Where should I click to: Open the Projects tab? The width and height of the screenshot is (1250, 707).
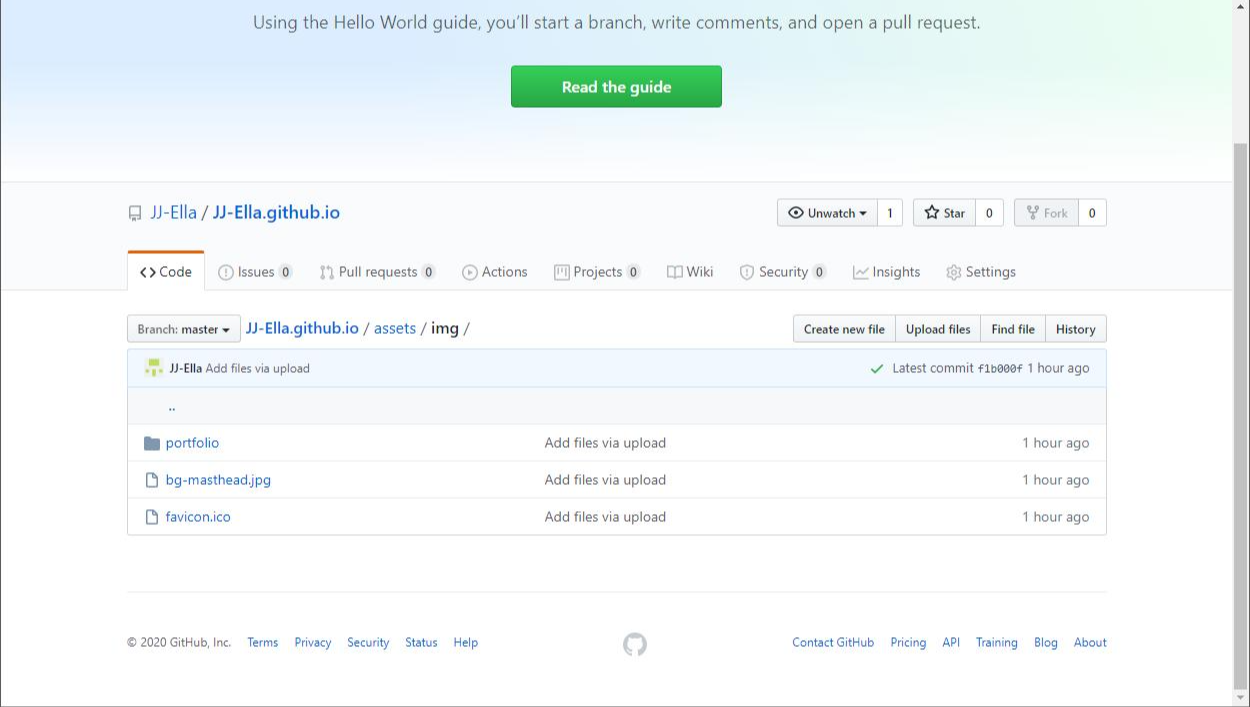pyautogui.click(x=597, y=272)
